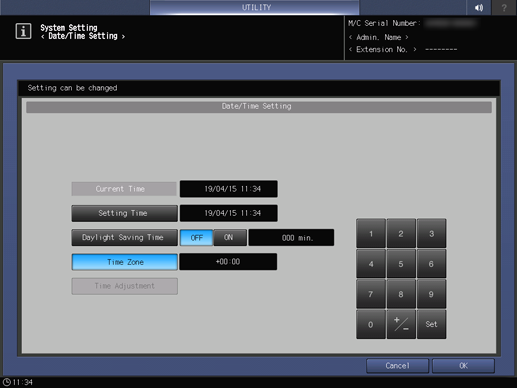Click the Date/Time Setting header bar
The width and height of the screenshot is (517, 388).
tap(259, 107)
